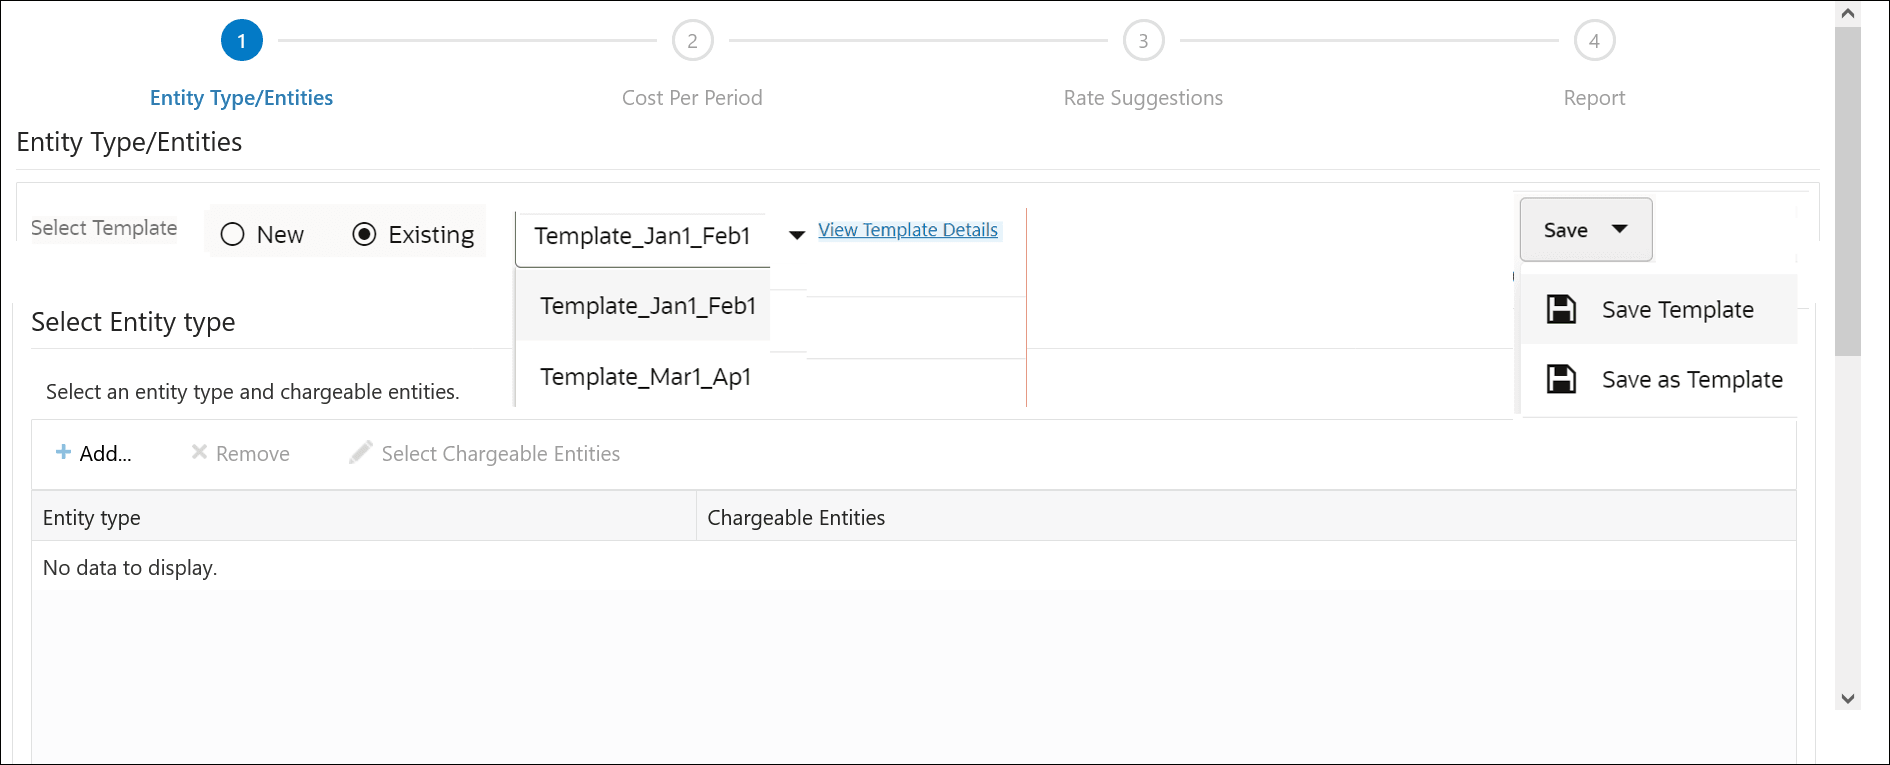Select the New template radio button
Screen dimensions: 1890x765
tap(232, 234)
